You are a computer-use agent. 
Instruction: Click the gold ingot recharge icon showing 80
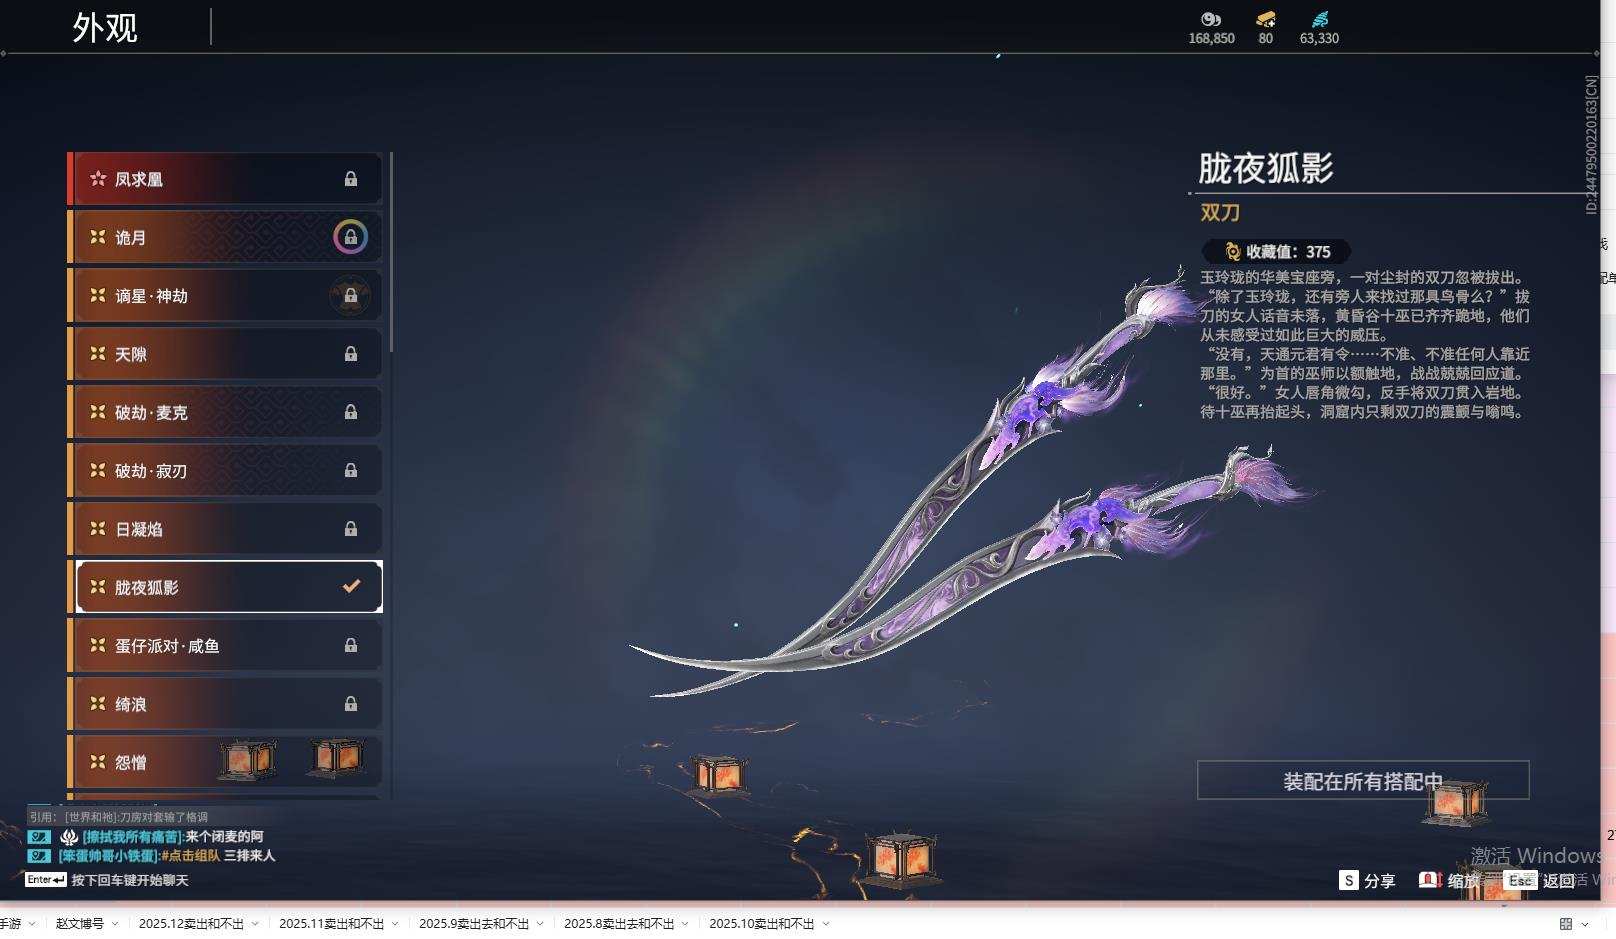(x=1265, y=19)
